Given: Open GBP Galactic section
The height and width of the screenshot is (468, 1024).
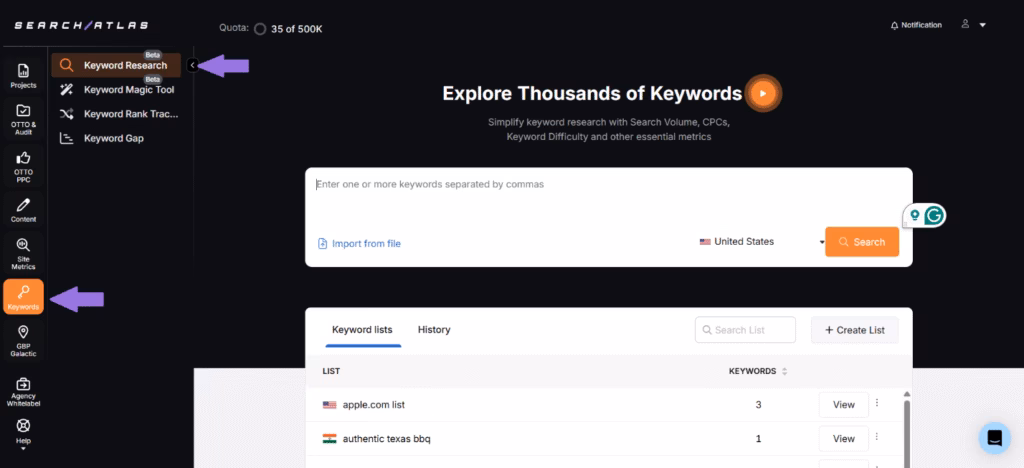Looking at the screenshot, I should (24, 340).
